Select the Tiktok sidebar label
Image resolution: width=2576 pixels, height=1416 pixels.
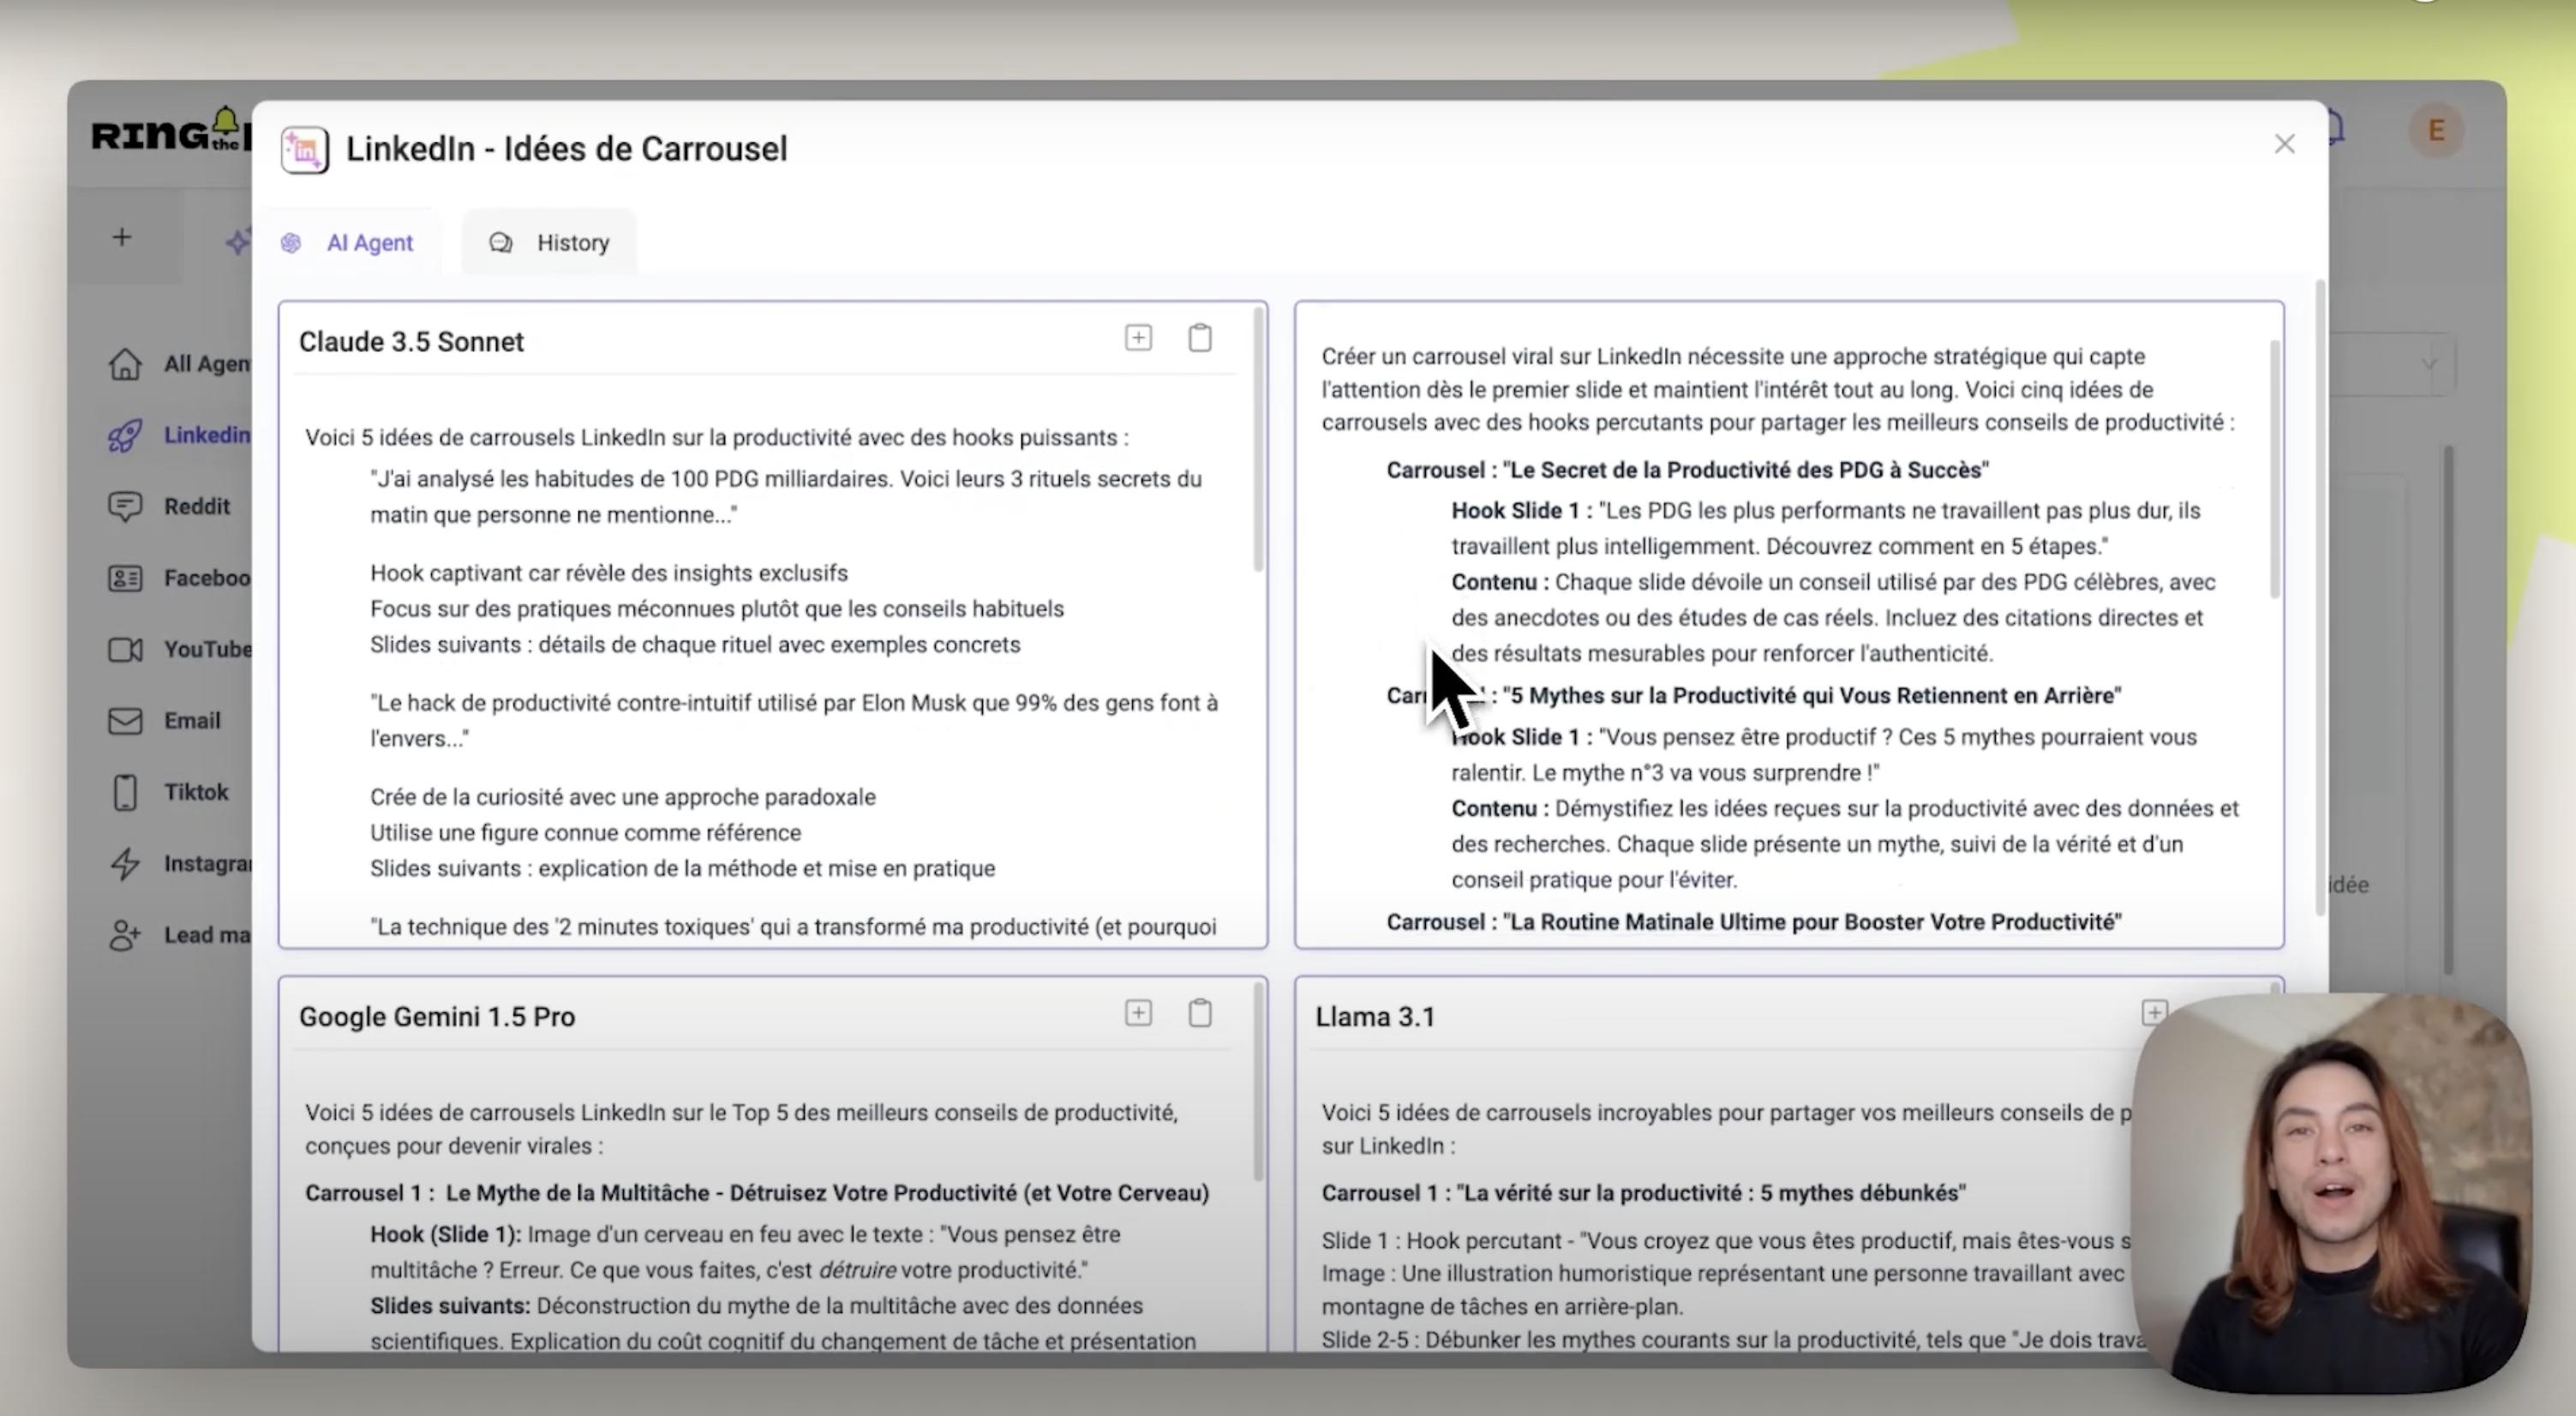[x=196, y=792]
